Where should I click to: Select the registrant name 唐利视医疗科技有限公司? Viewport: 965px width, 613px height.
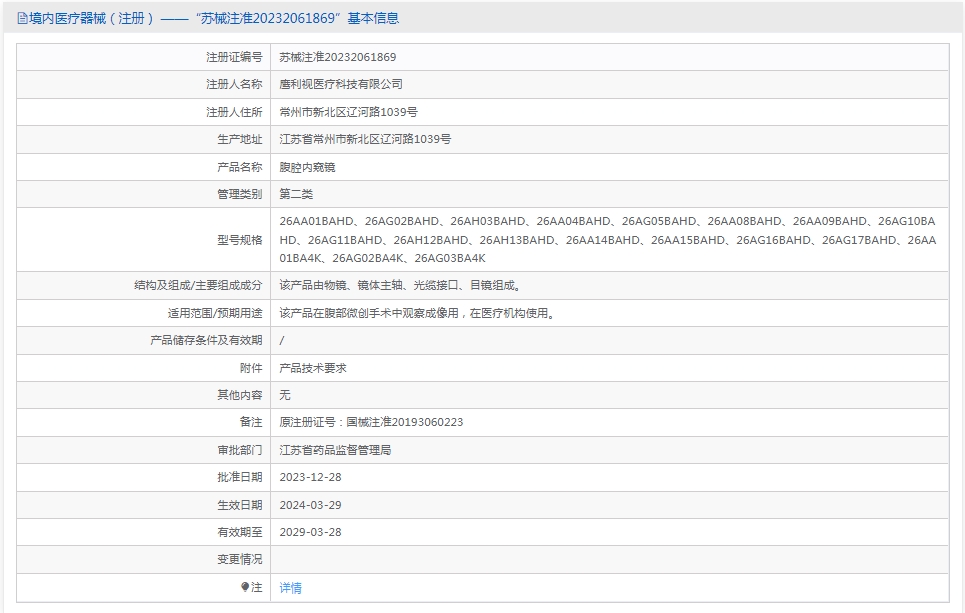point(341,84)
